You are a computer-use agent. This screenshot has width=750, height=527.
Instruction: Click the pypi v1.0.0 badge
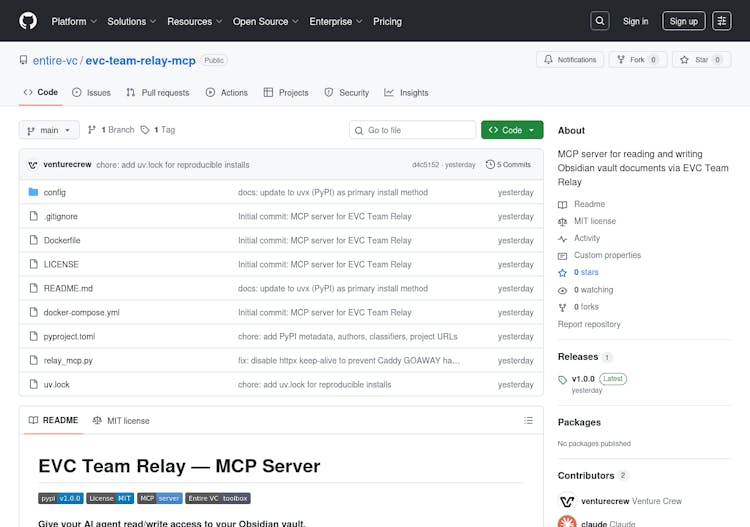tap(60, 498)
